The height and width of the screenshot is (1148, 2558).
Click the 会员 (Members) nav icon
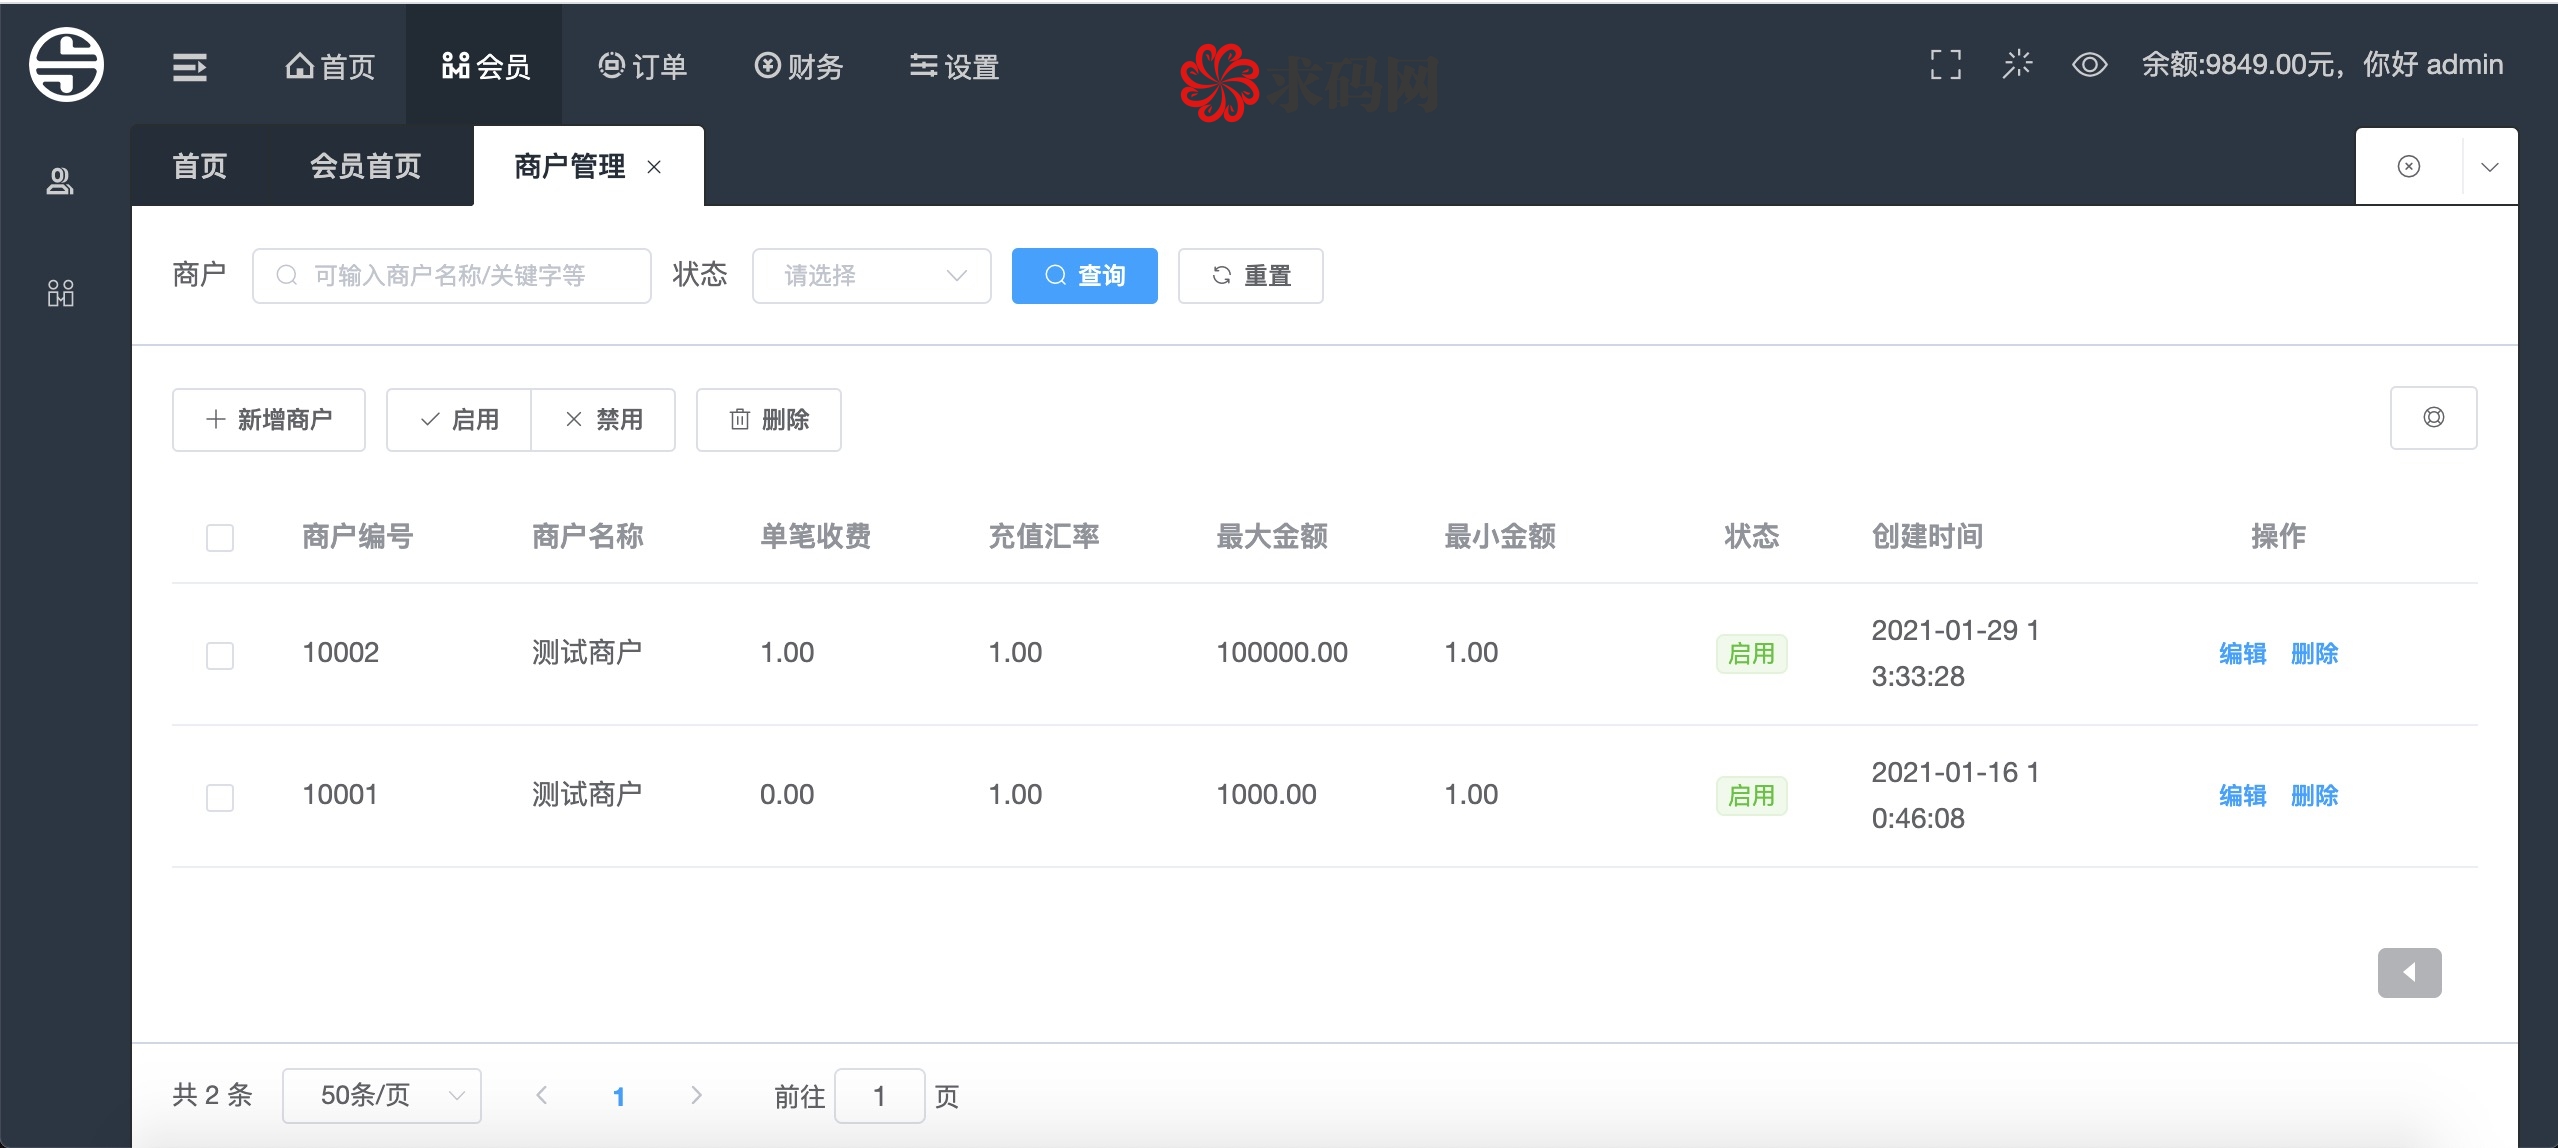(x=488, y=64)
